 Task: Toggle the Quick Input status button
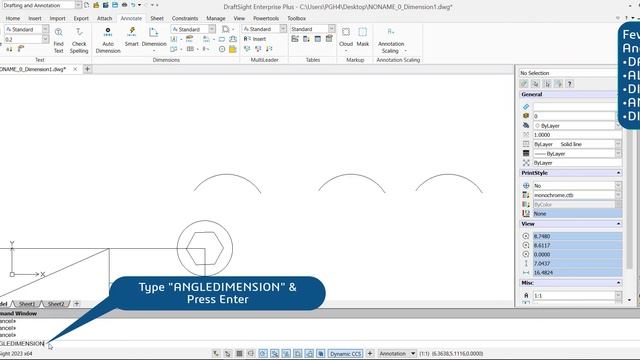click(309, 353)
